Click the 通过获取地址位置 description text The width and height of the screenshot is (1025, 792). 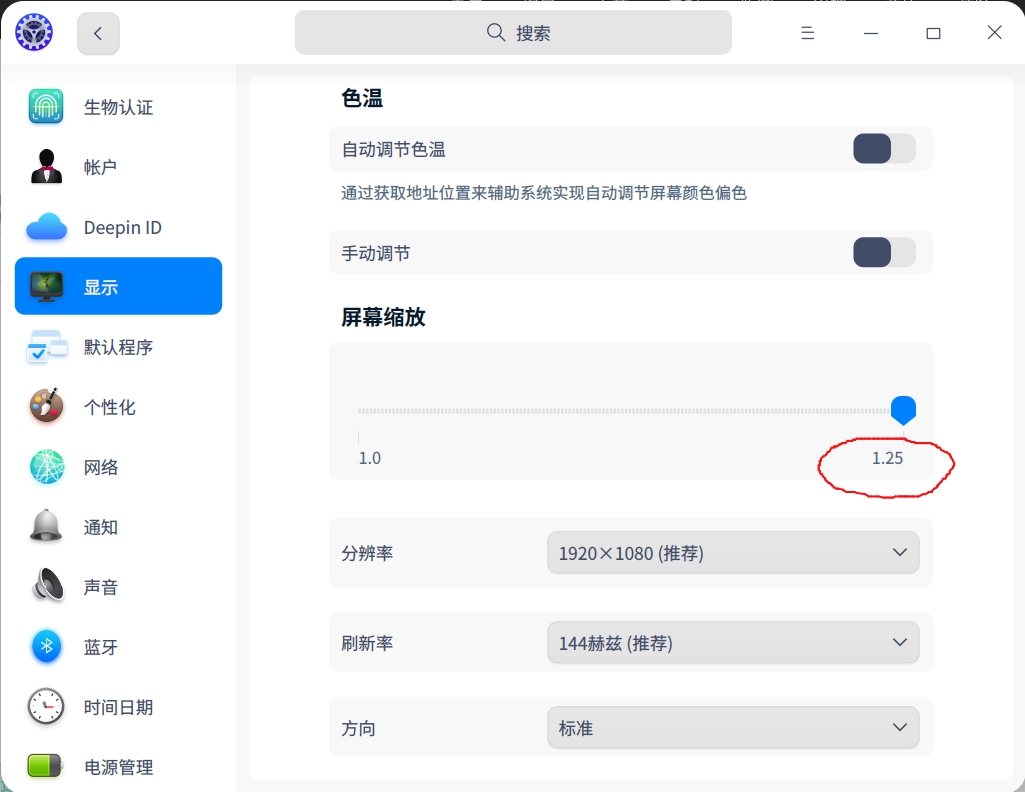[544, 193]
